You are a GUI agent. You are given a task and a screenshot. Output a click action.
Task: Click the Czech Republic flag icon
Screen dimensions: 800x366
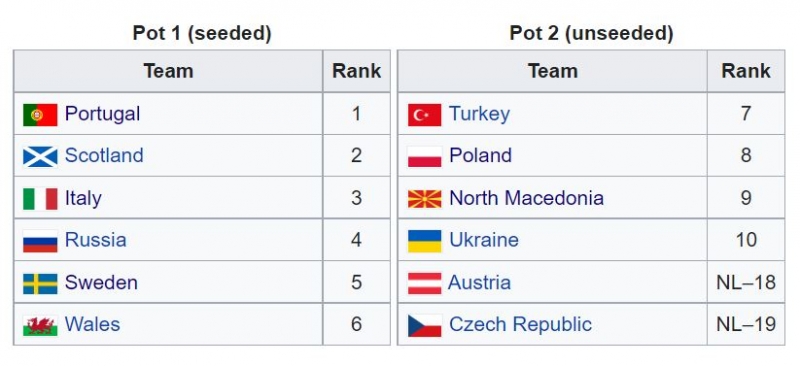point(424,326)
